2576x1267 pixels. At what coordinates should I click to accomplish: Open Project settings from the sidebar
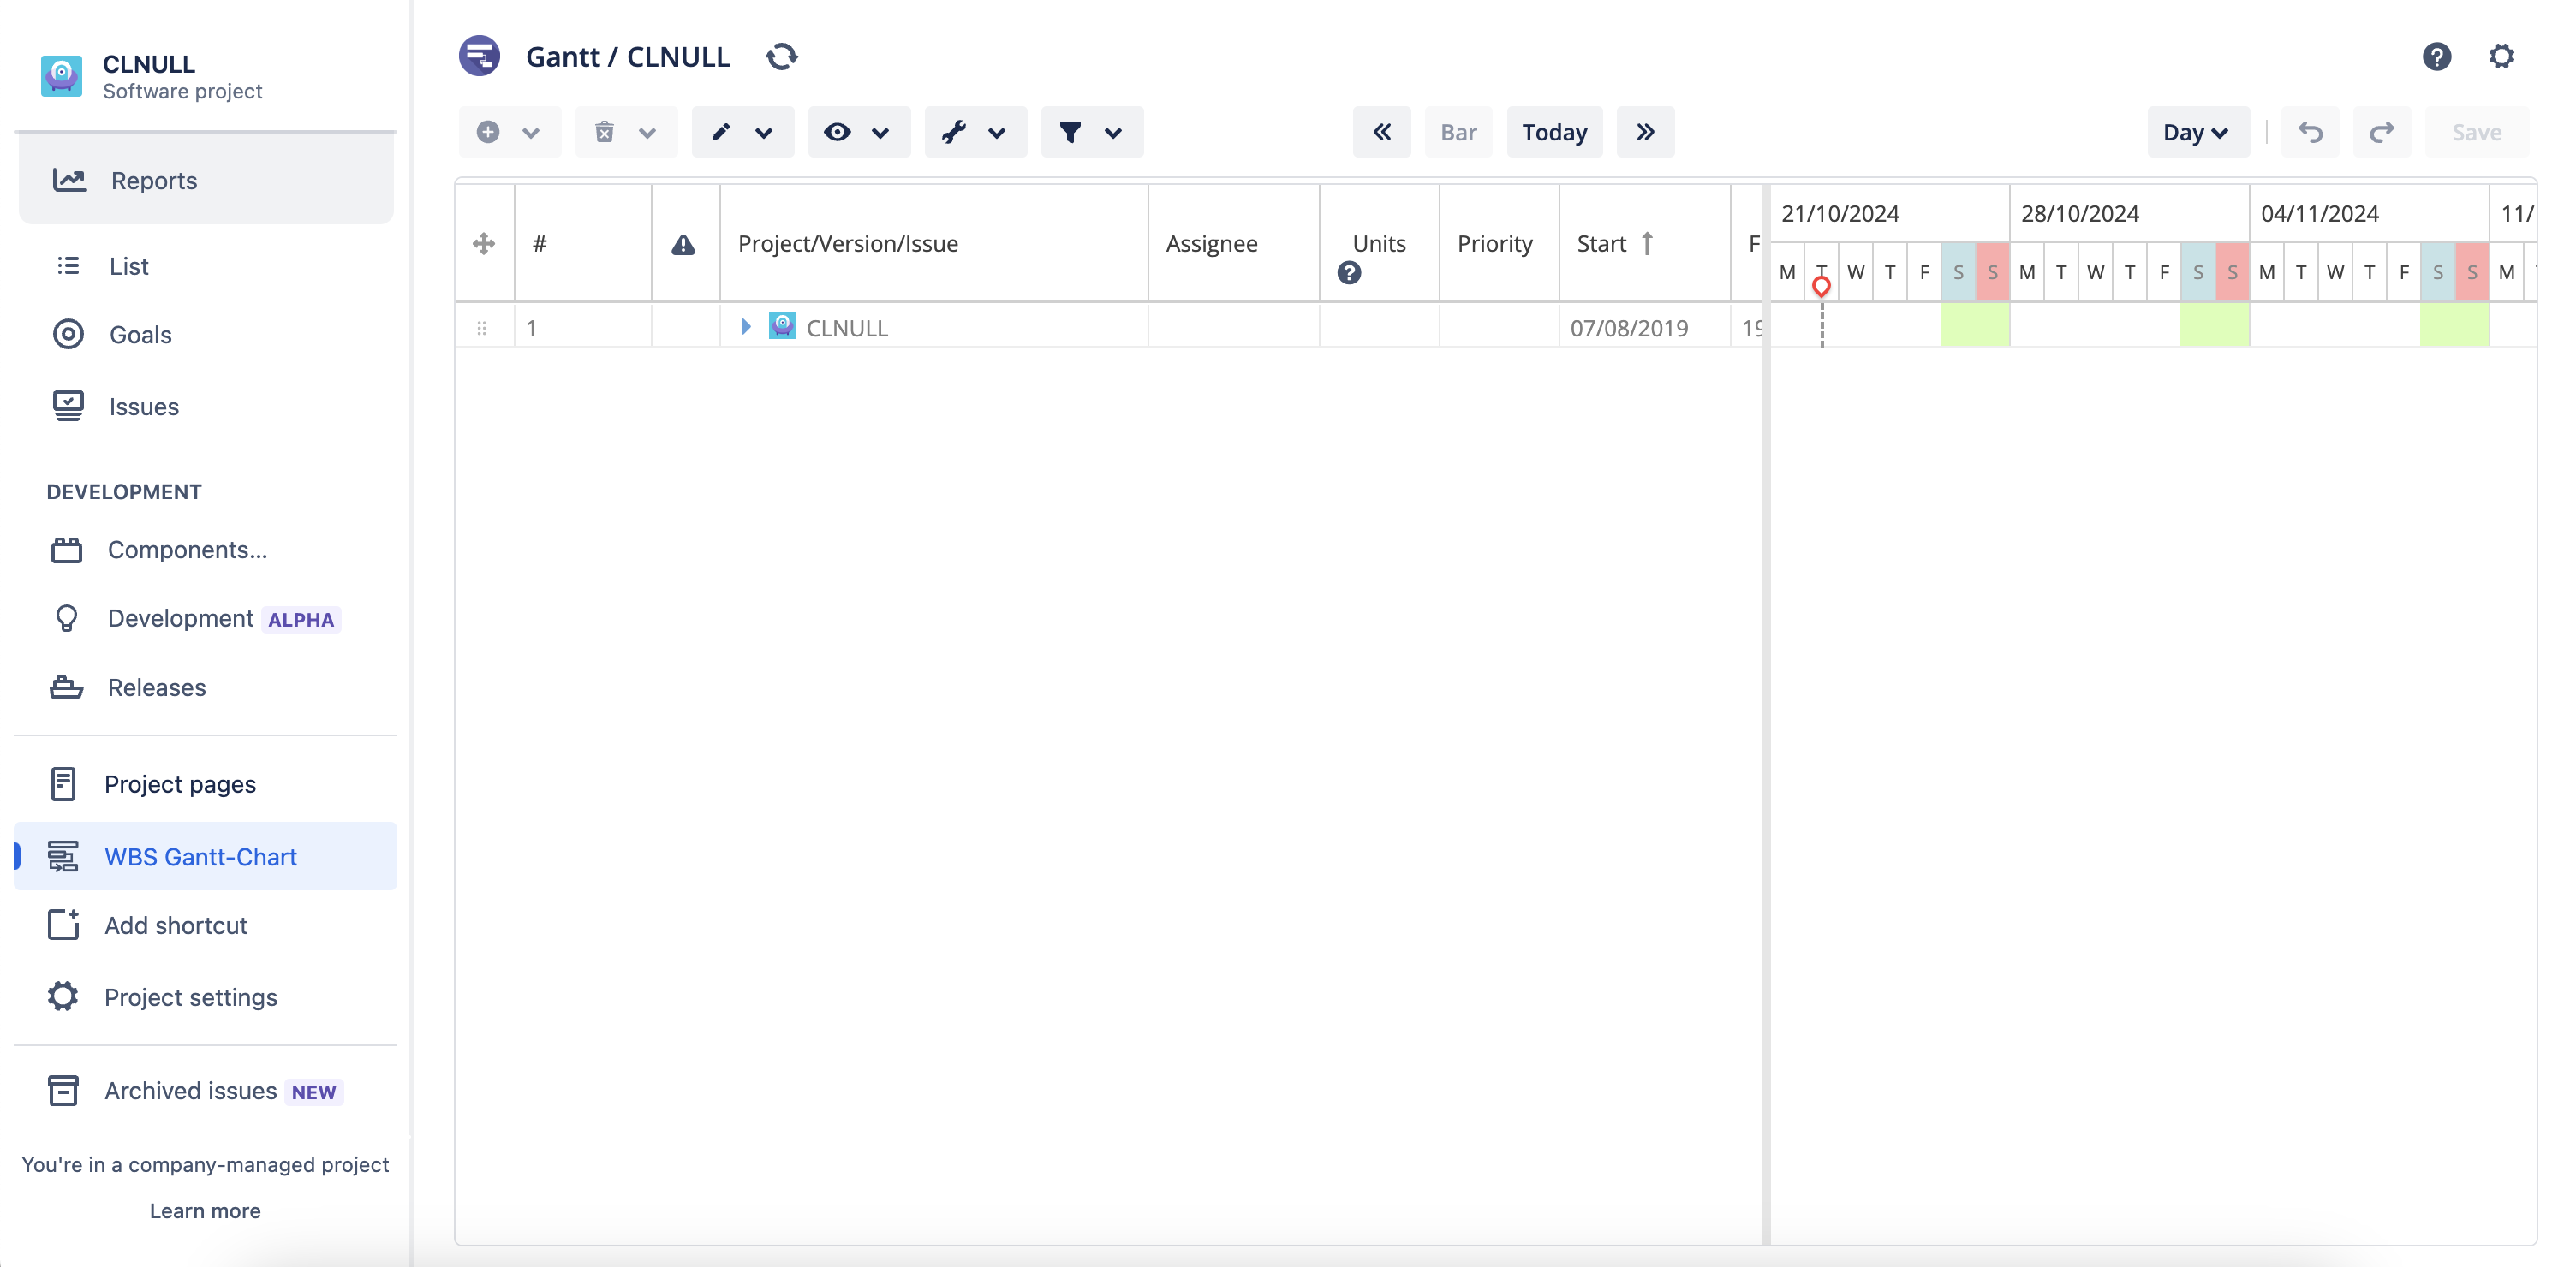point(190,997)
